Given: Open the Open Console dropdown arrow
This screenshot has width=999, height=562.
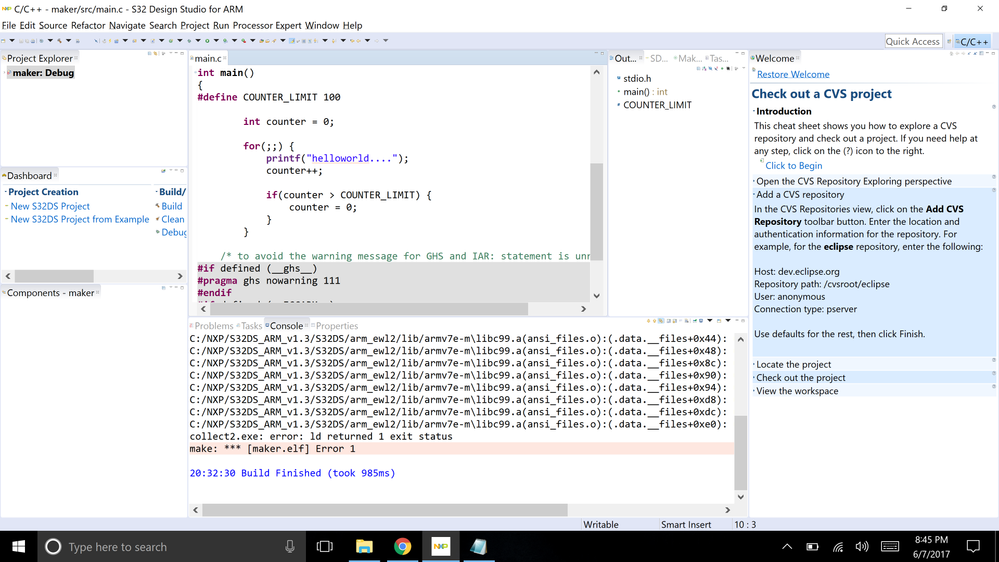Looking at the screenshot, I should (x=728, y=321).
